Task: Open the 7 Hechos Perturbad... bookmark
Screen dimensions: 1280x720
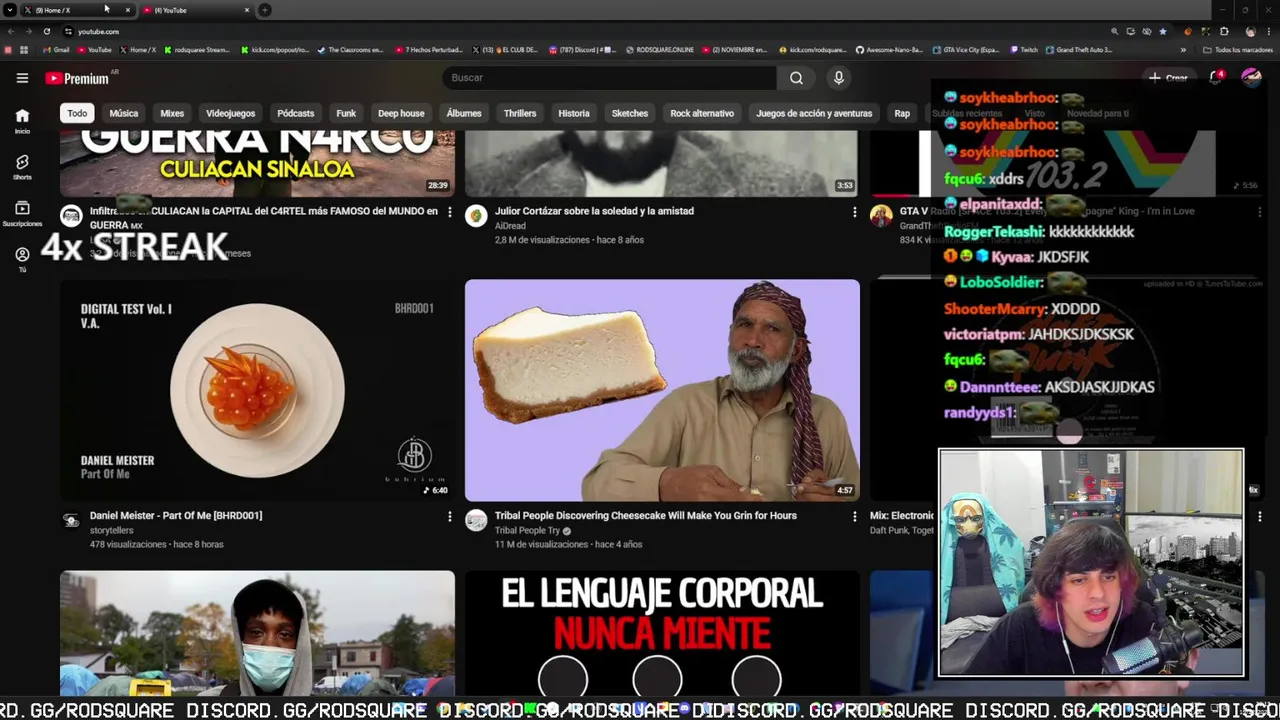Action: (x=428, y=49)
